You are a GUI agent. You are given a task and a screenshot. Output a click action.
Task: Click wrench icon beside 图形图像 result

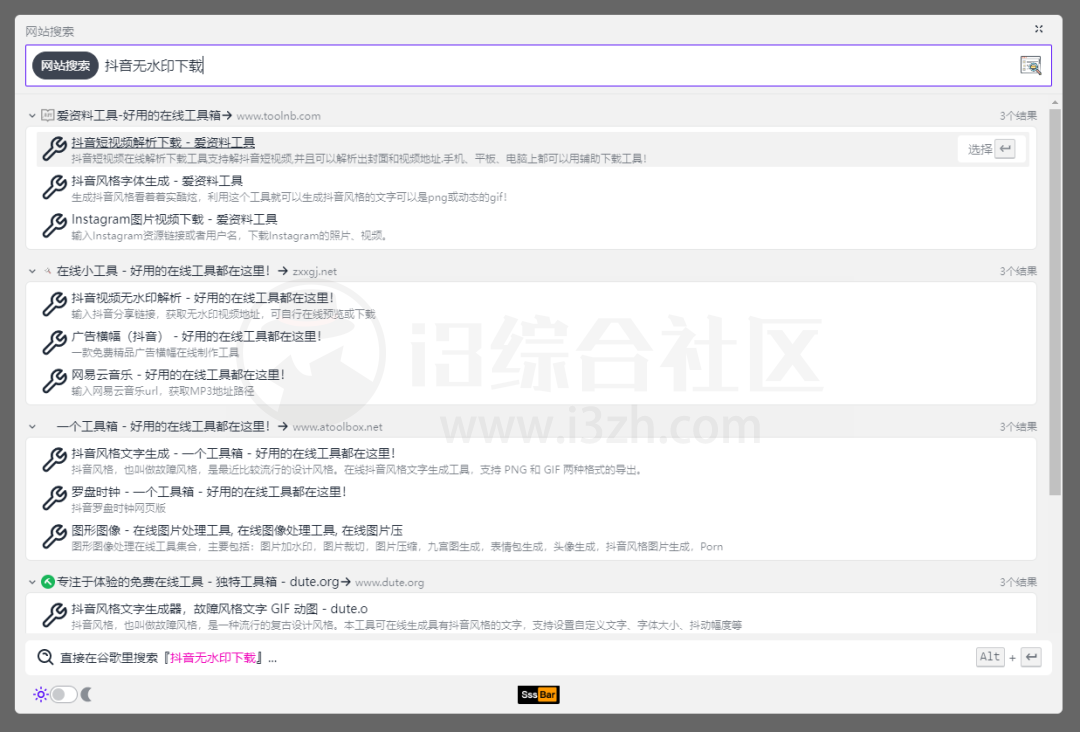[54, 537]
